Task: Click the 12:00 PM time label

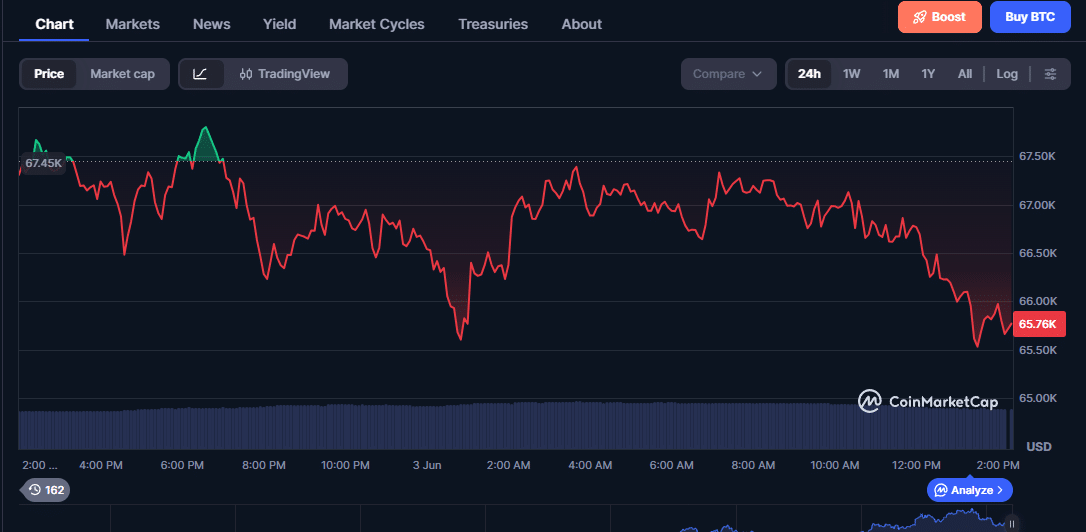Action: pyautogui.click(x=916, y=465)
